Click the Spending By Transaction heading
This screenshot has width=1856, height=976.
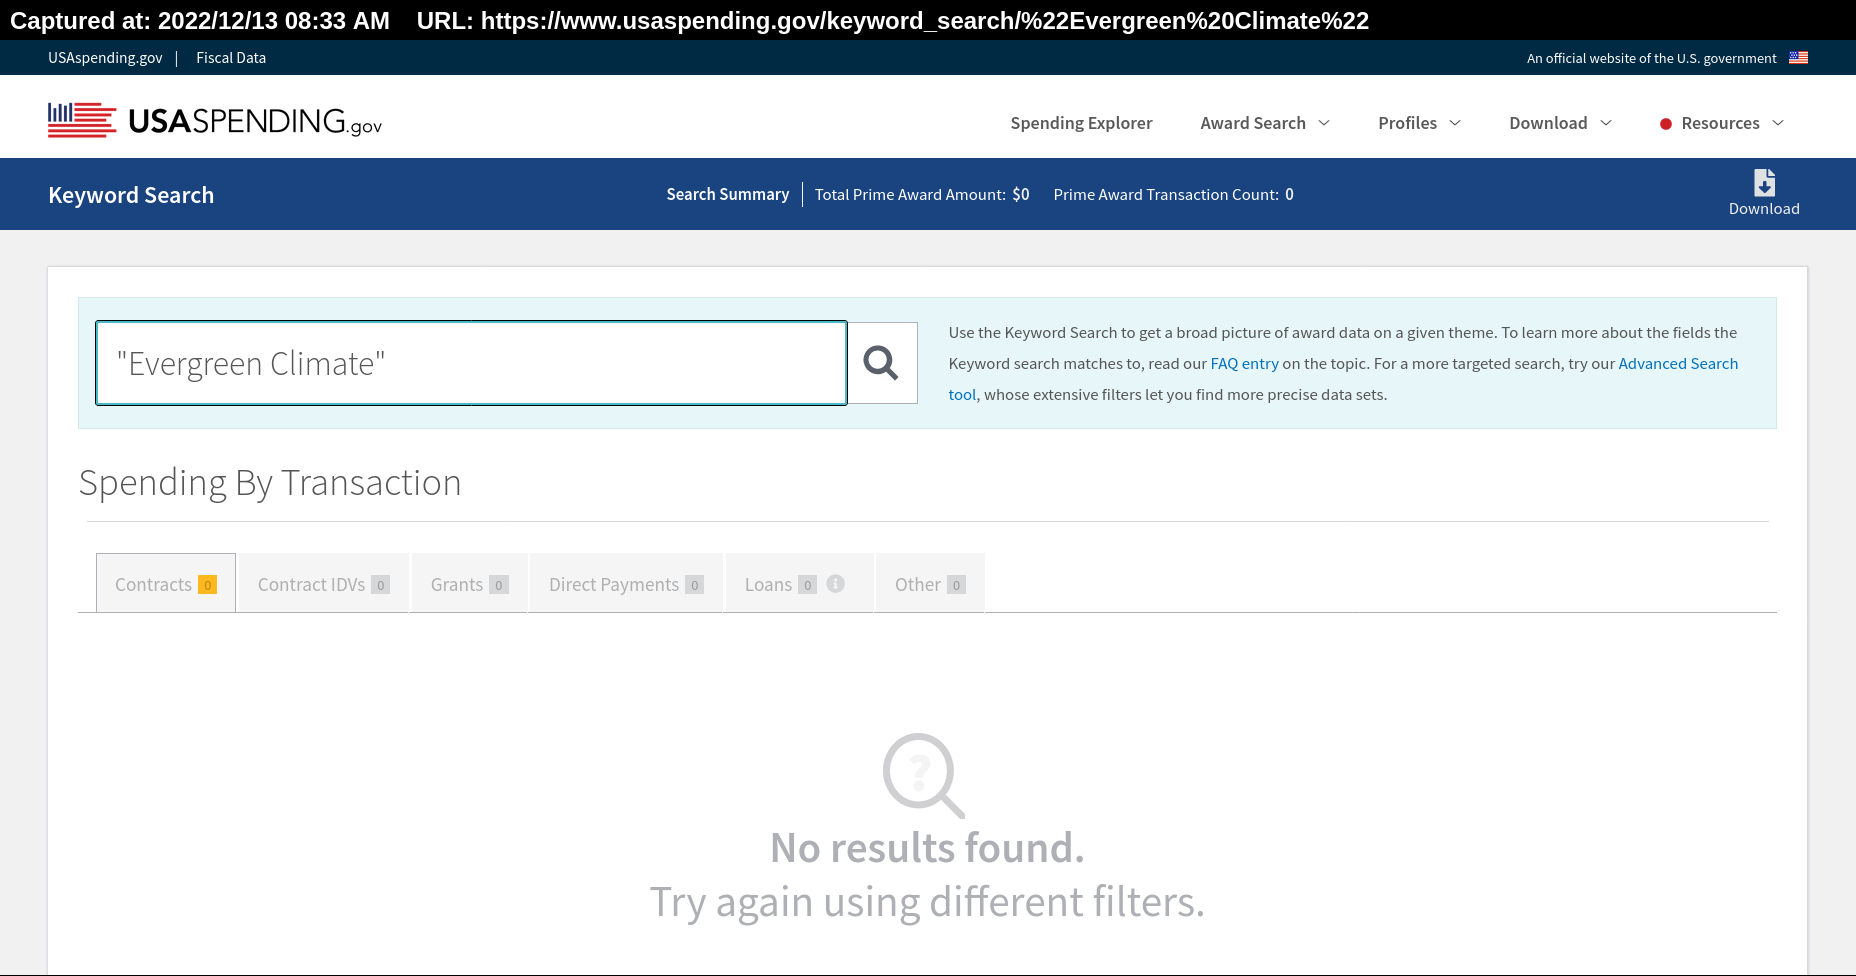tap(270, 483)
